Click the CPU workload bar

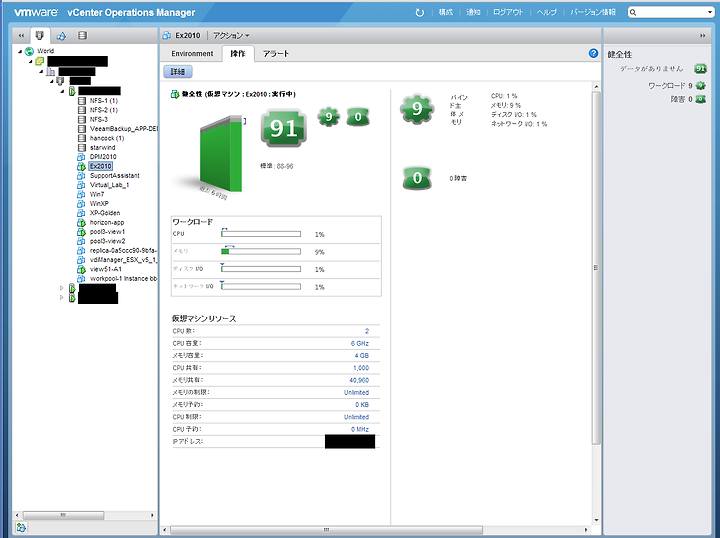261,234
